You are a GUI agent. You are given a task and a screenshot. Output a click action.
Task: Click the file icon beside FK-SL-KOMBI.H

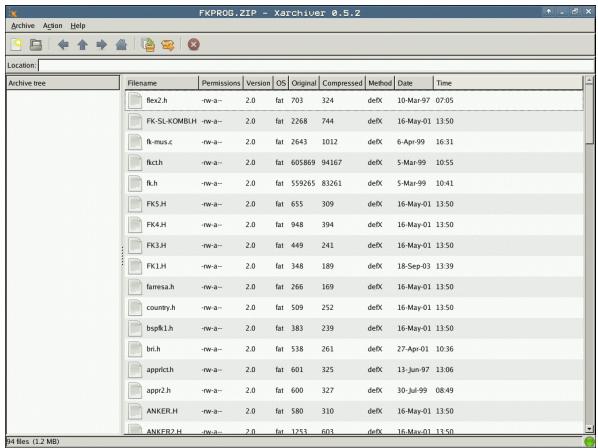135,121
